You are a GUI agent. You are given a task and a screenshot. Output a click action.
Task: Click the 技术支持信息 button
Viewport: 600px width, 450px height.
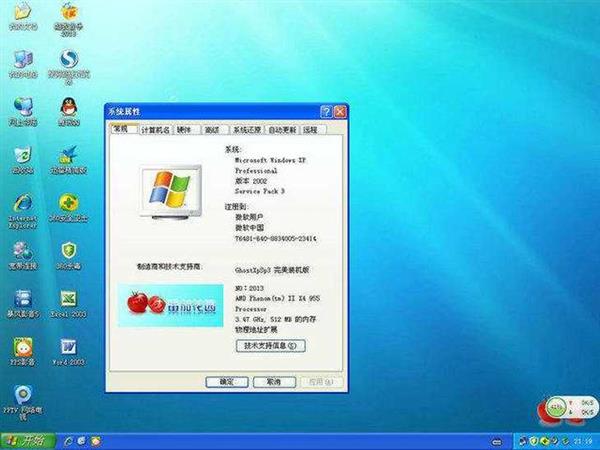[271, 346]
